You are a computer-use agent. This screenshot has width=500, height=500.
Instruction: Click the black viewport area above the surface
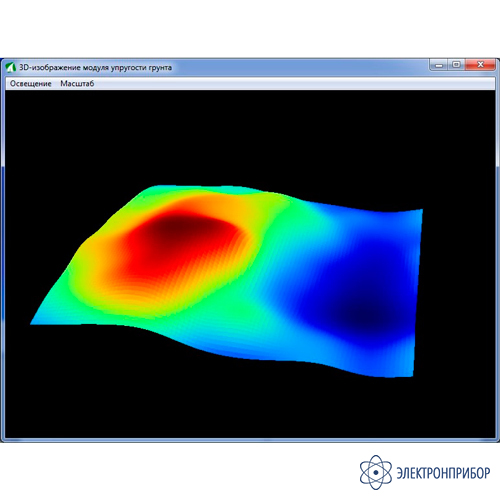[250, 137]
